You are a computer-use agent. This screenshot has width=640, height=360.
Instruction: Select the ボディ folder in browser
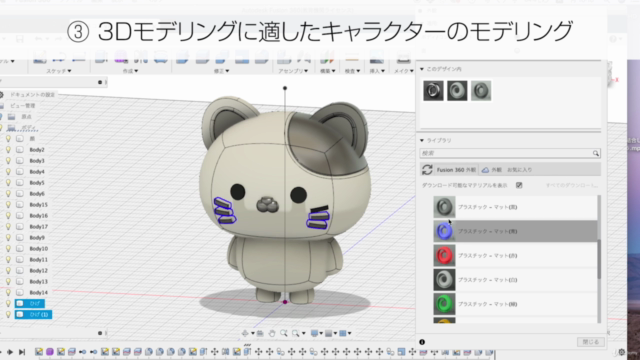pos(29,128)
